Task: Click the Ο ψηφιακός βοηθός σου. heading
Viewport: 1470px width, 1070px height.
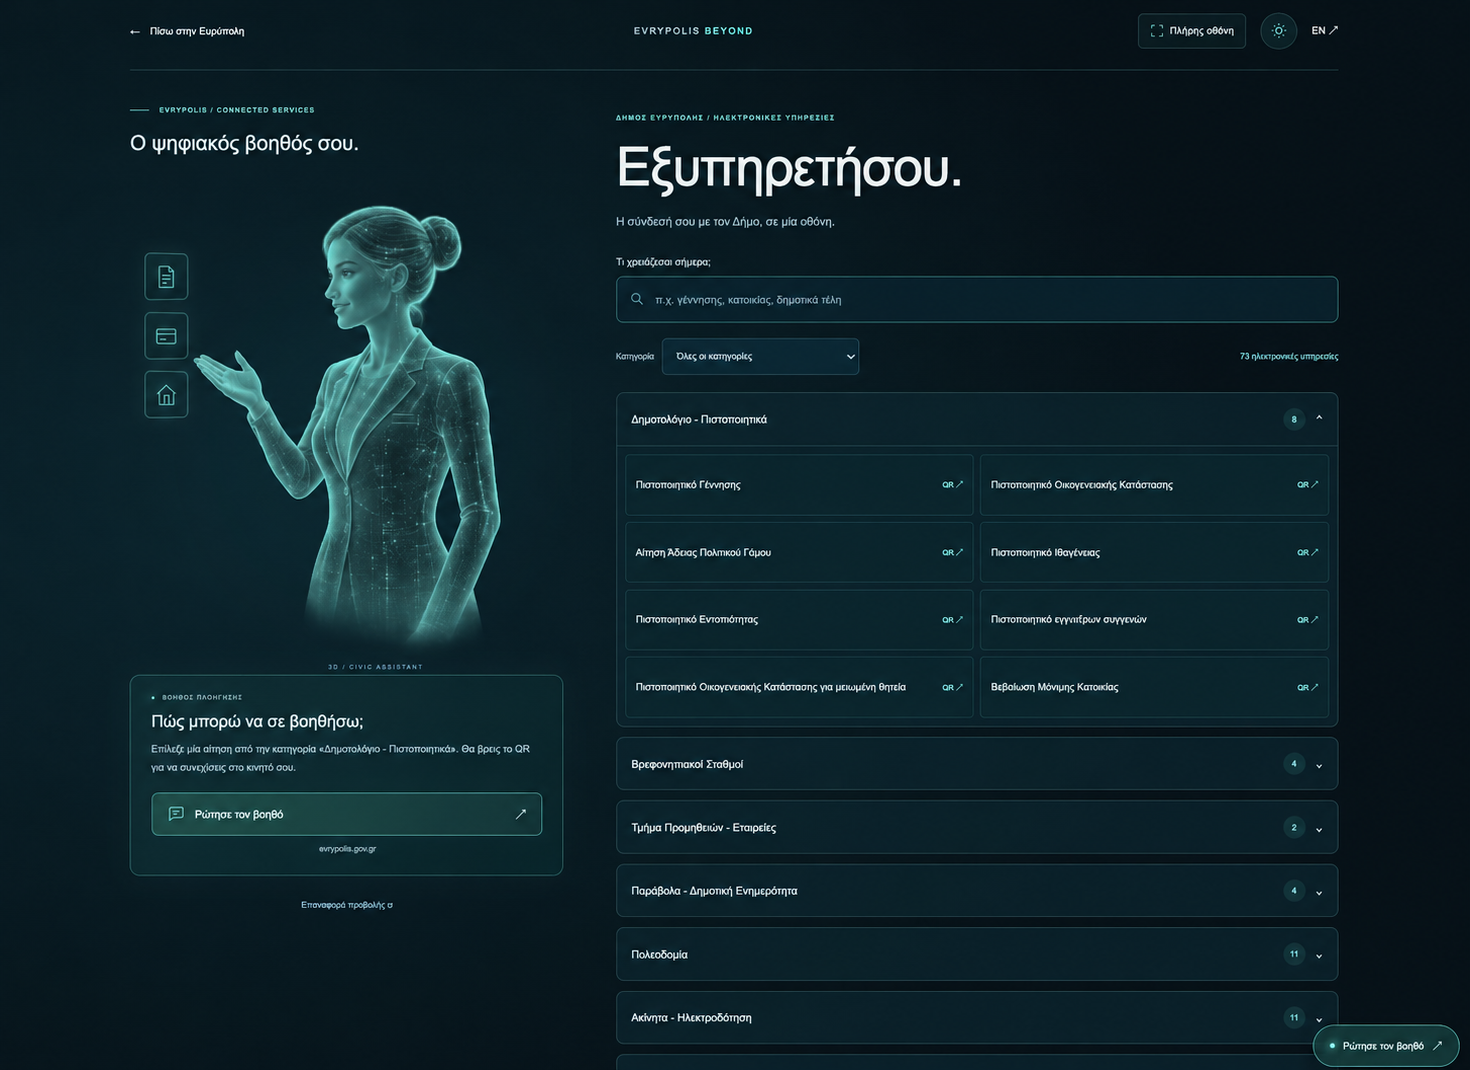Action: tap(244, 143)
